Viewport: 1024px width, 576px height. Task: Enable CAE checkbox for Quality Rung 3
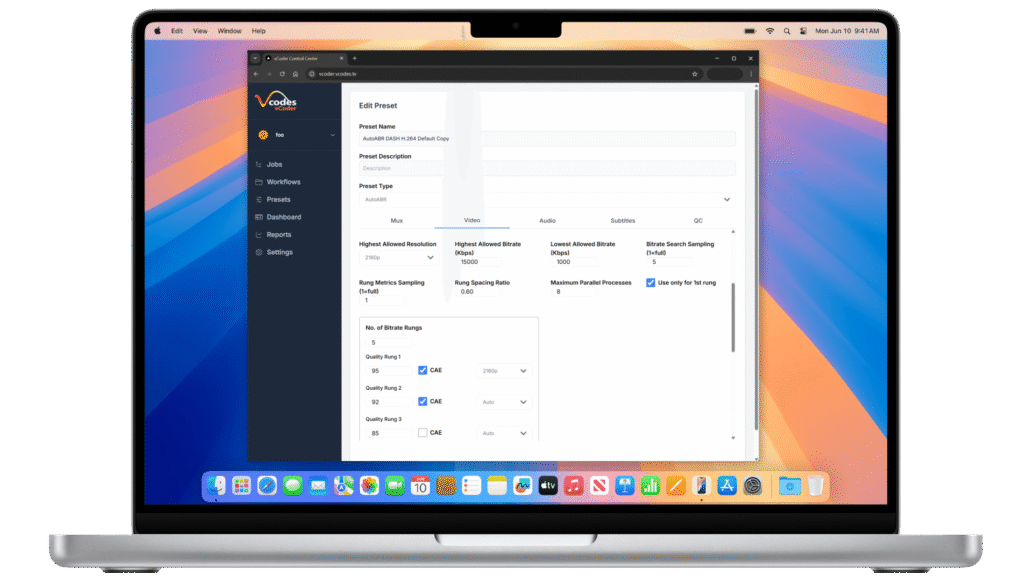tap(423, 433)
